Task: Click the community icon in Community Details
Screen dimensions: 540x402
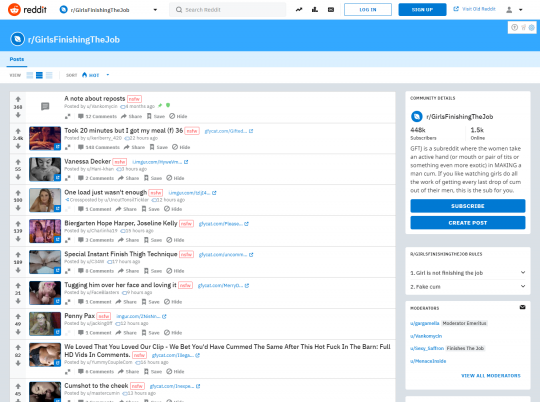Action: click(x=417, y=116)
